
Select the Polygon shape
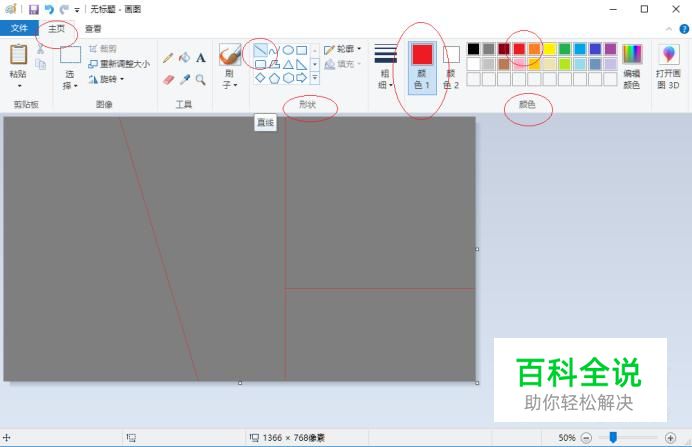274,64
